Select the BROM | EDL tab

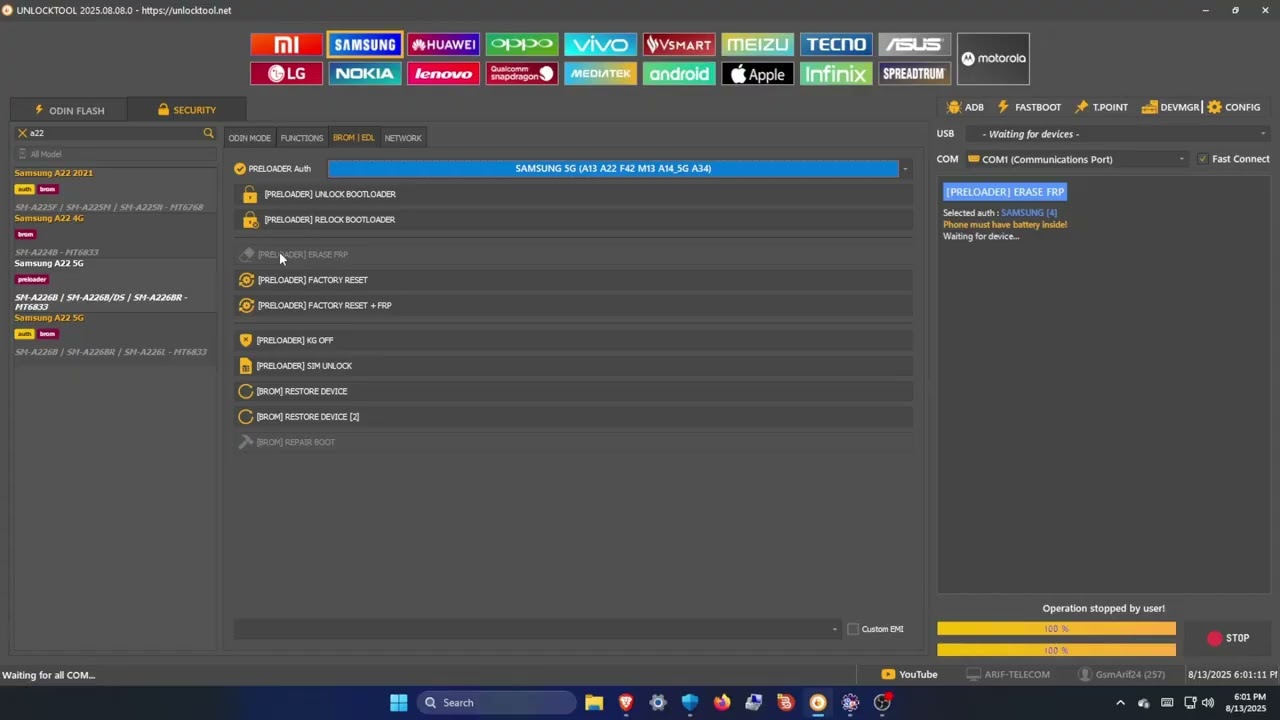pyautogui.click(x=354, y=138)
